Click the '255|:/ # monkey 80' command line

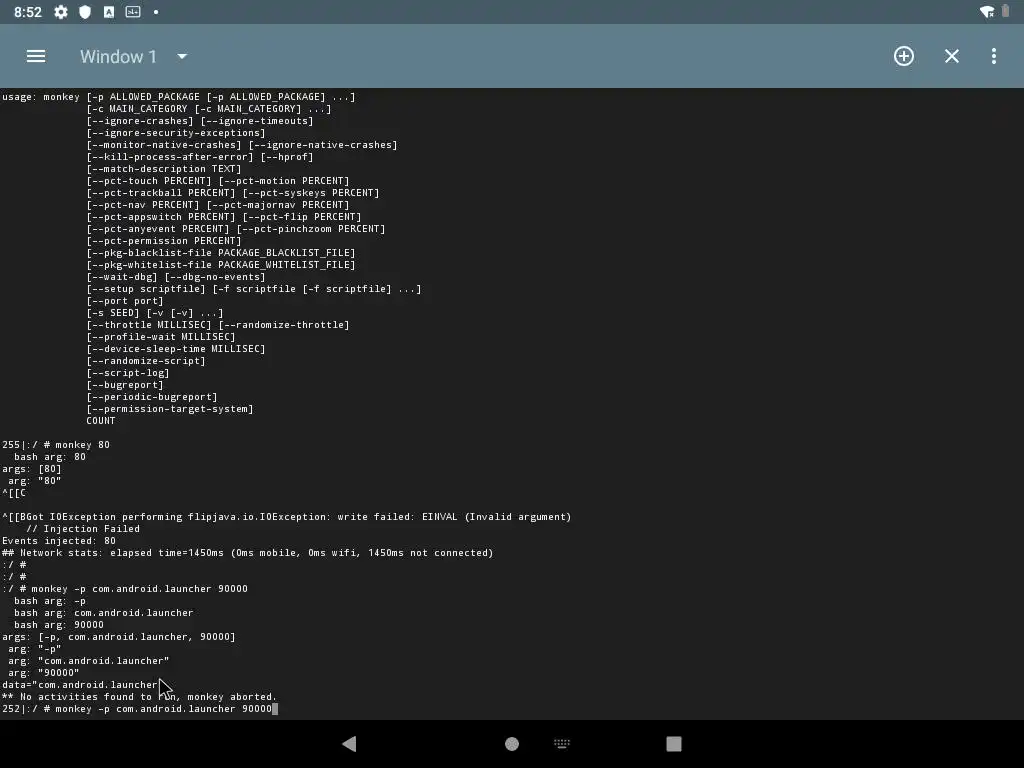point(56,445)
